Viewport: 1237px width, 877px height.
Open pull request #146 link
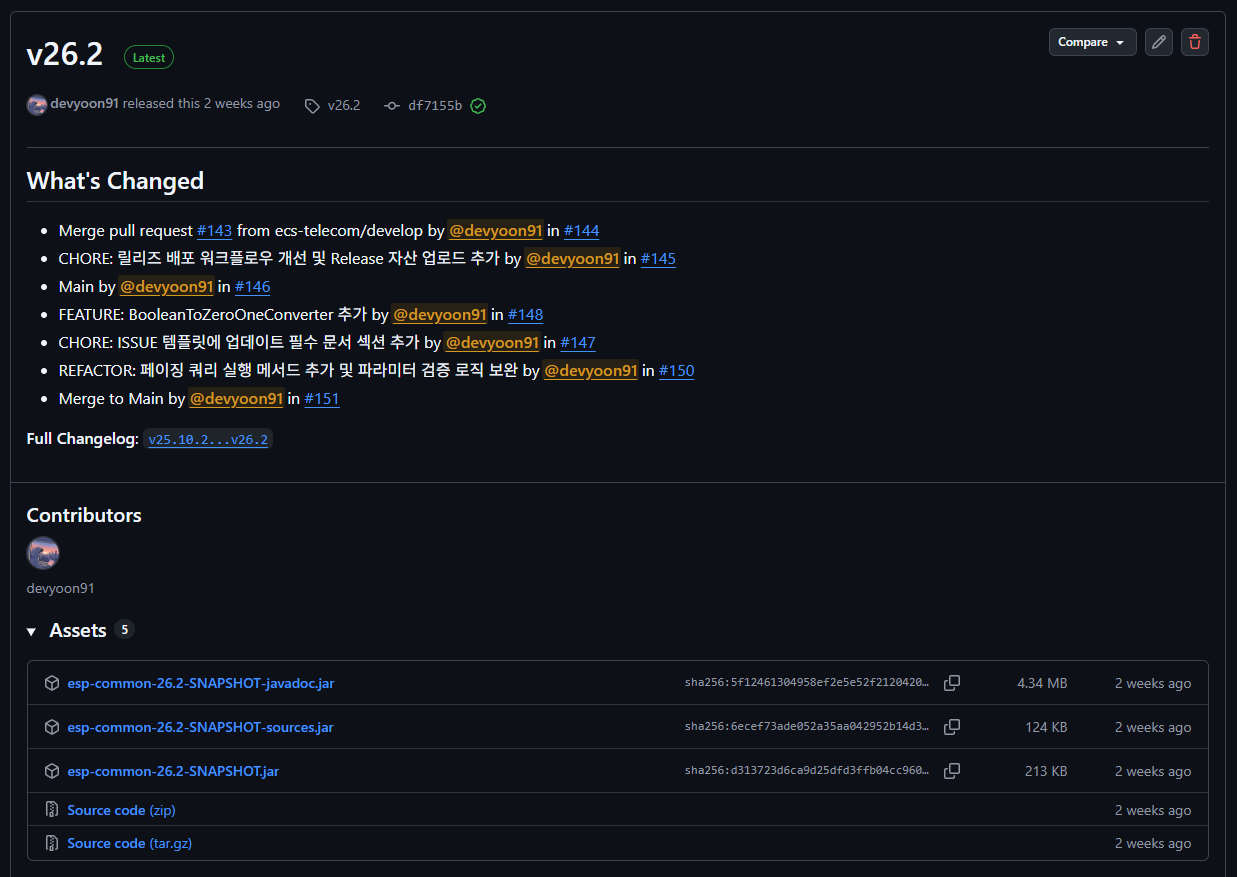coord(252,287)
